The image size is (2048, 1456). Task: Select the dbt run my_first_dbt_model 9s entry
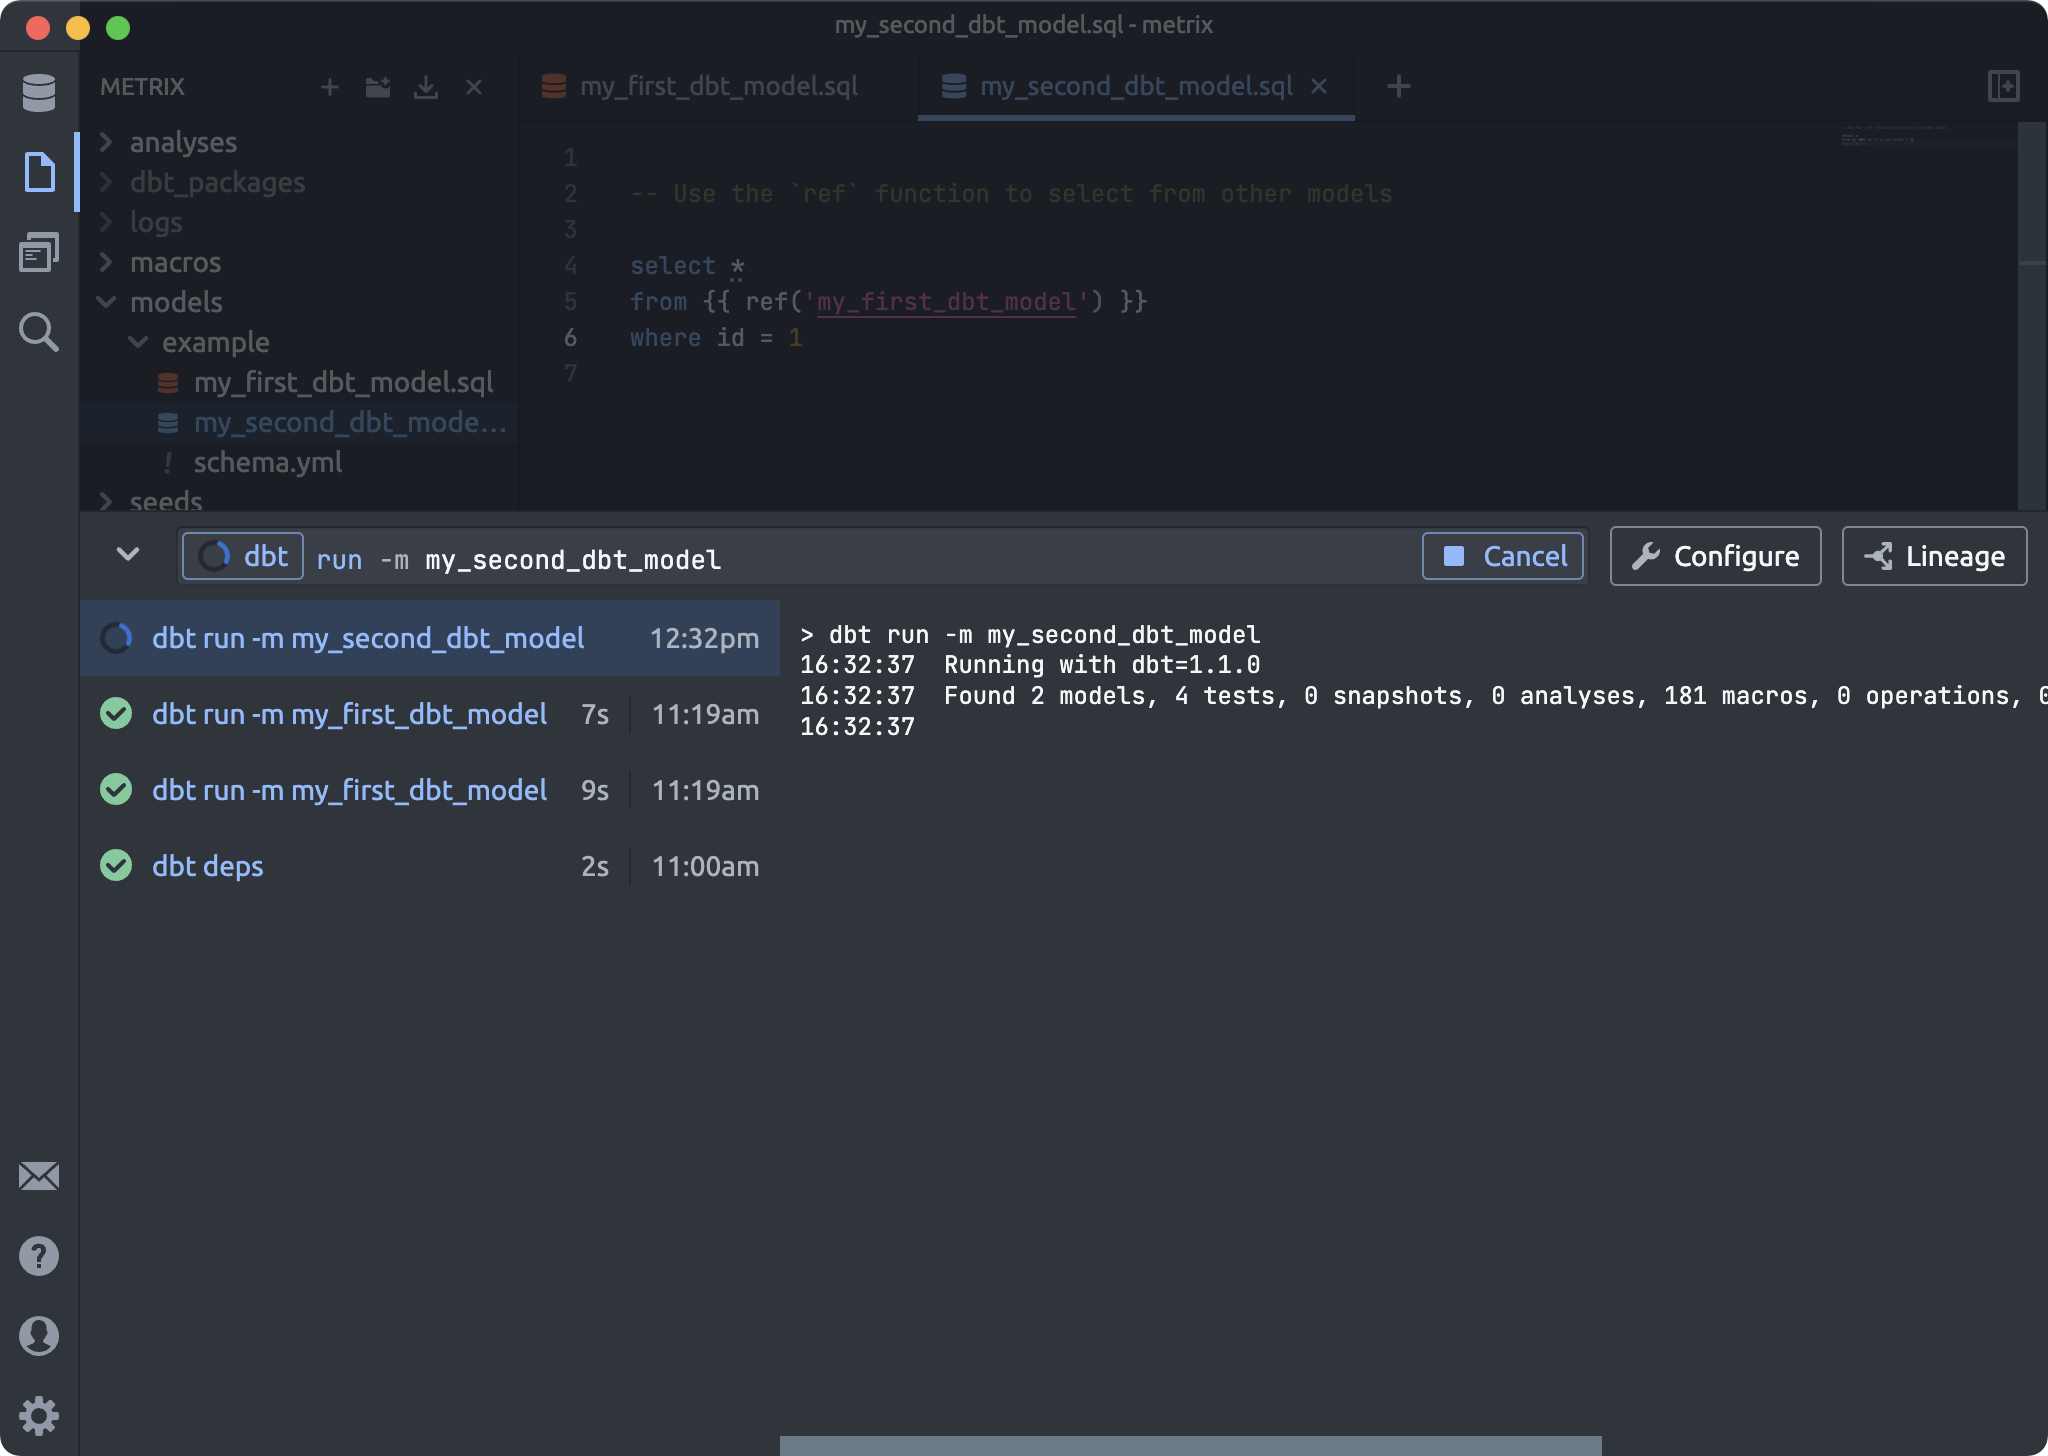430,790
